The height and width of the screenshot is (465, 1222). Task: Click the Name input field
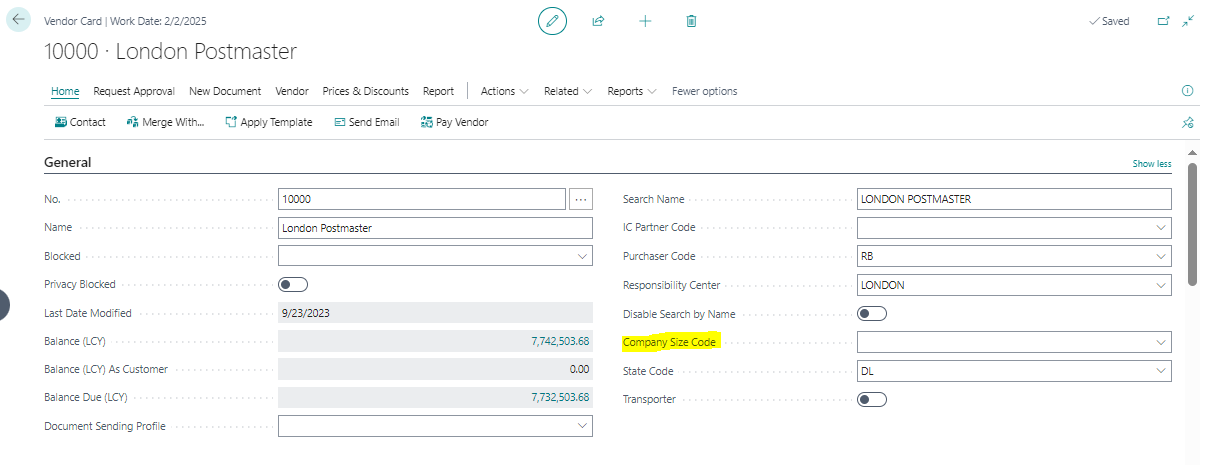click(435, 228)
